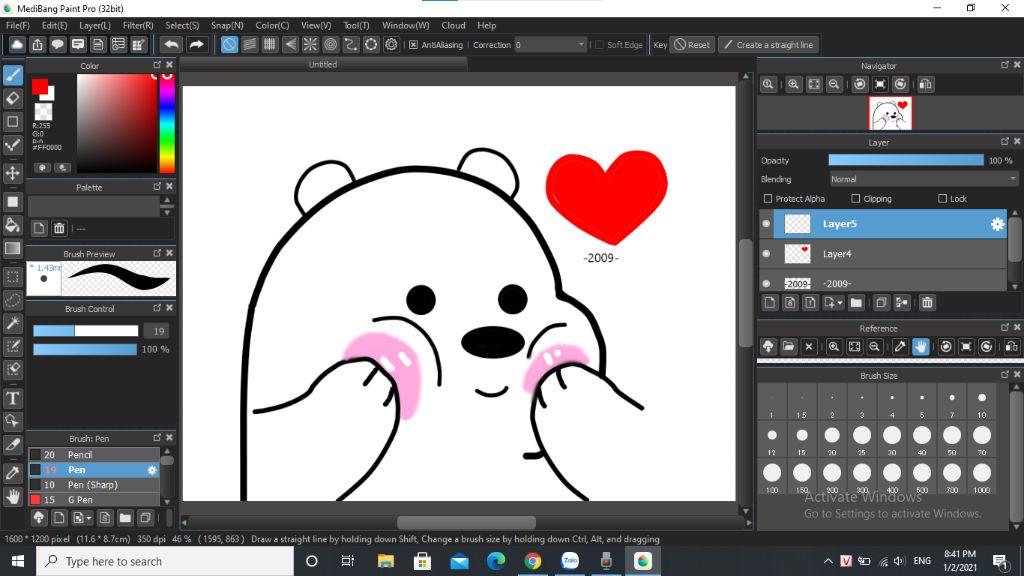
Task: Click the rainbow hue slider strip
Action: [x=167, y=125]
